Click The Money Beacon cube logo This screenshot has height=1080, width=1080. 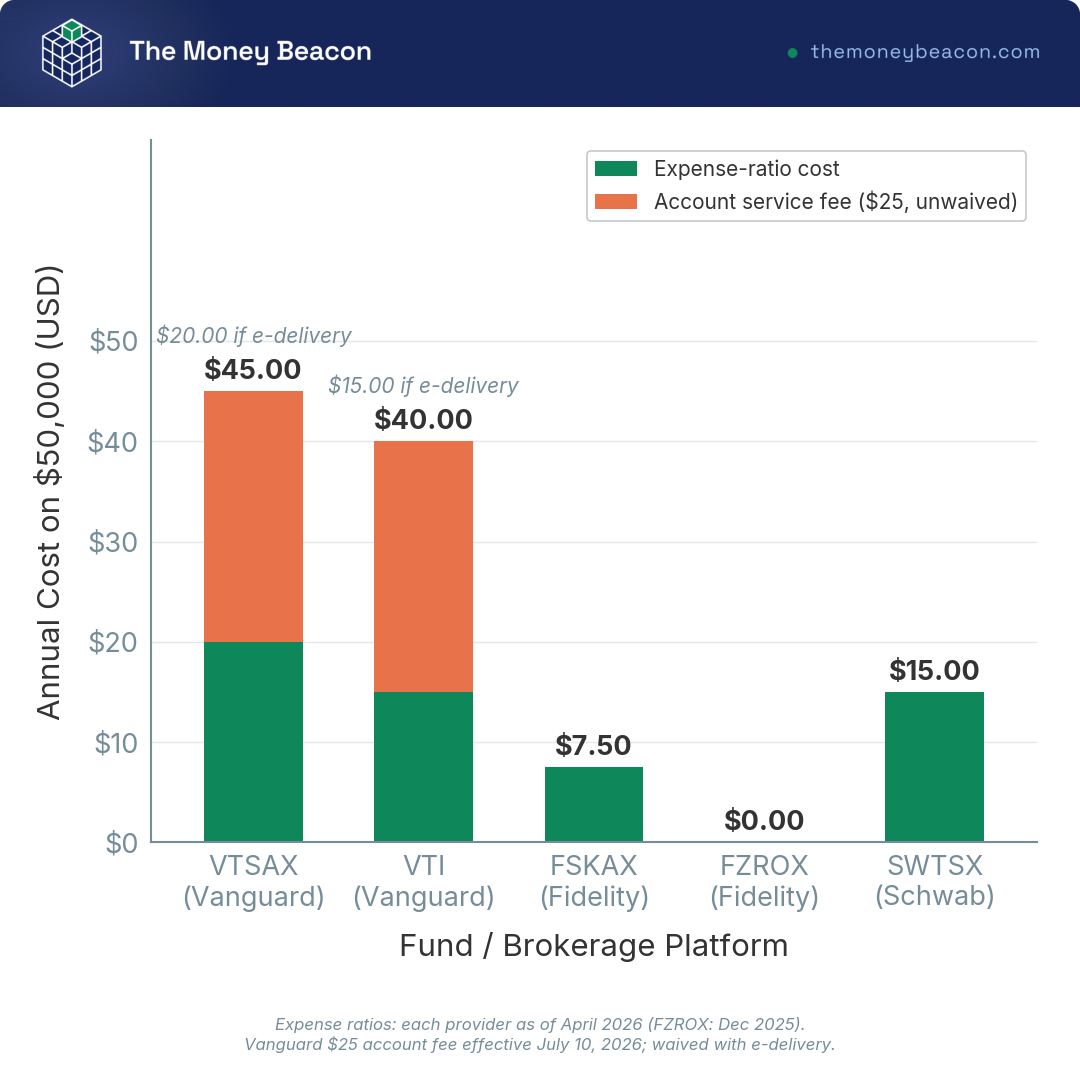pyautogui.click(x=72, y=53)
